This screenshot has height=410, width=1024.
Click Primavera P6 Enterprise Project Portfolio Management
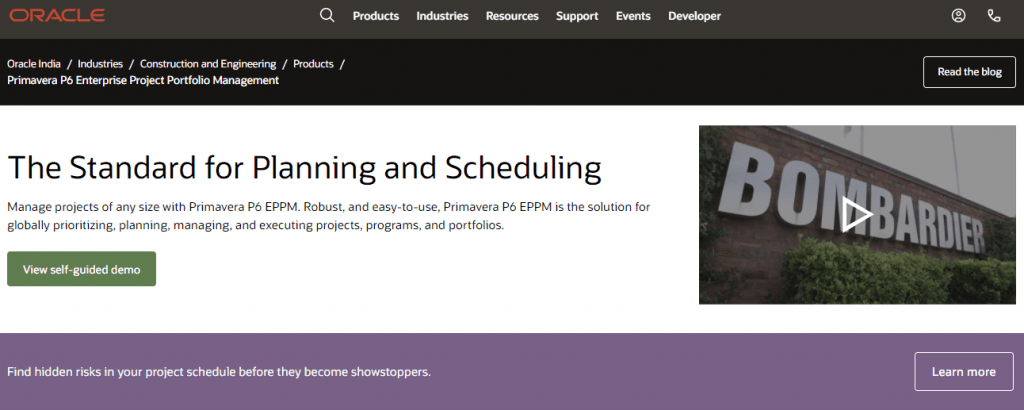[x=143, y=80]
